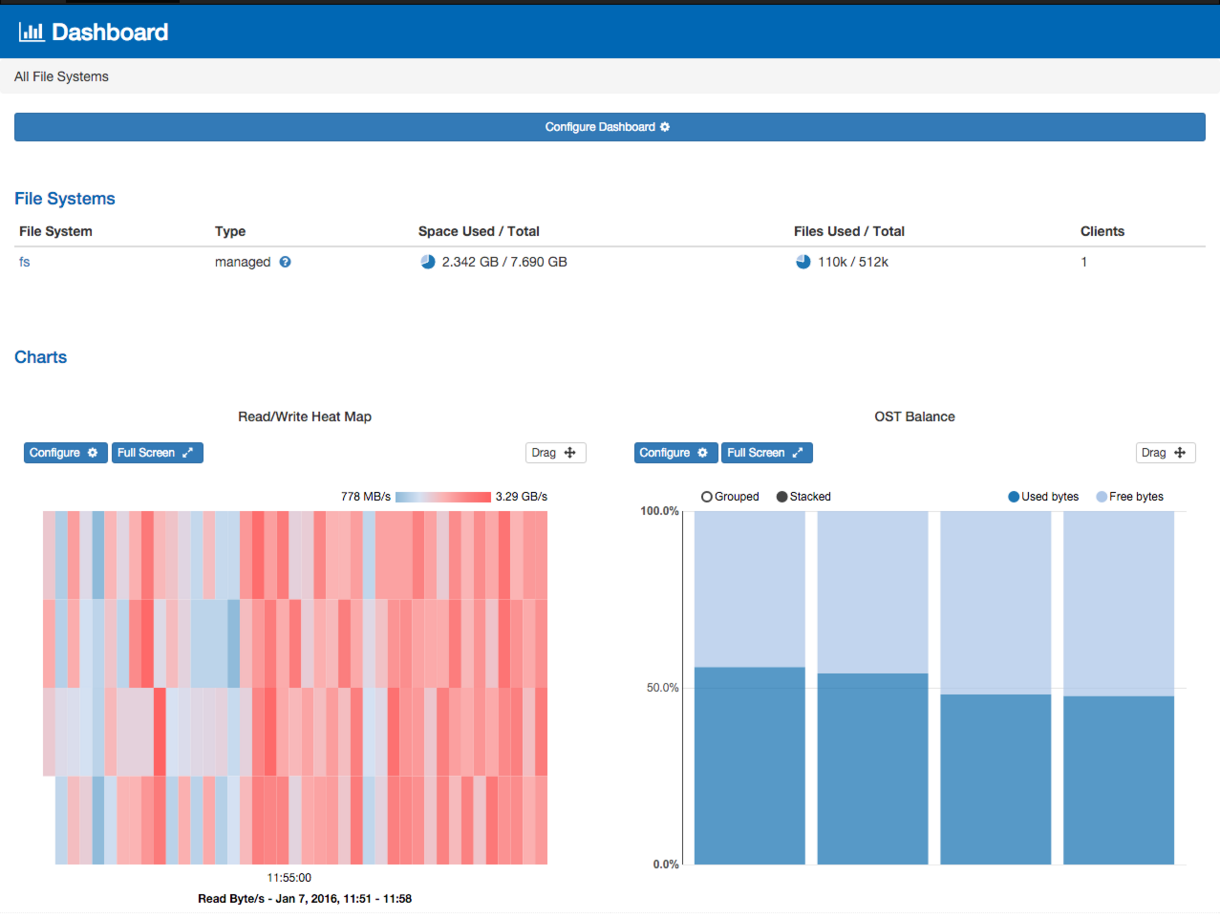Click the first OST used bytes bar
This screenshot has height=918, width=1220.
click(x=749, y=765)
